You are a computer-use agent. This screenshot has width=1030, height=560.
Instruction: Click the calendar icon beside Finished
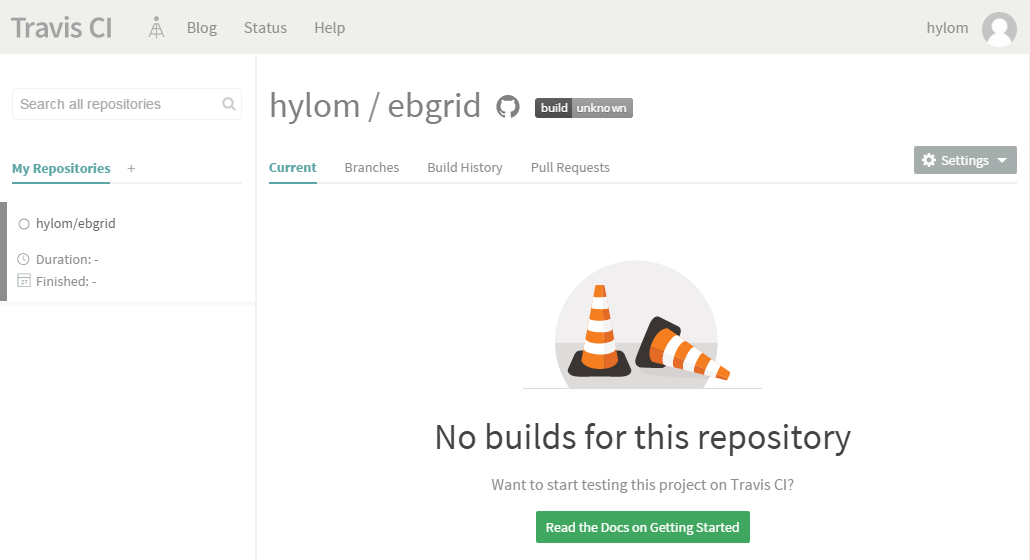[x=24, y=280]
